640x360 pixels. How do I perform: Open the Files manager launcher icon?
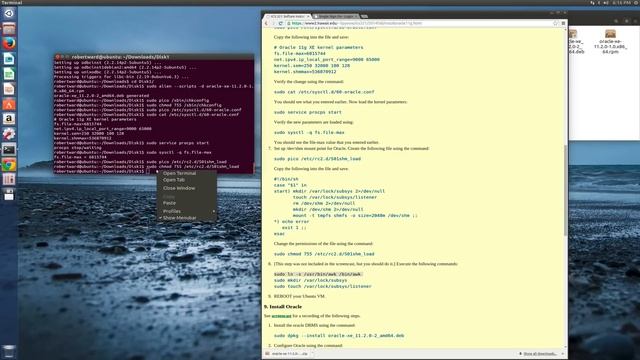click(9, 29)
